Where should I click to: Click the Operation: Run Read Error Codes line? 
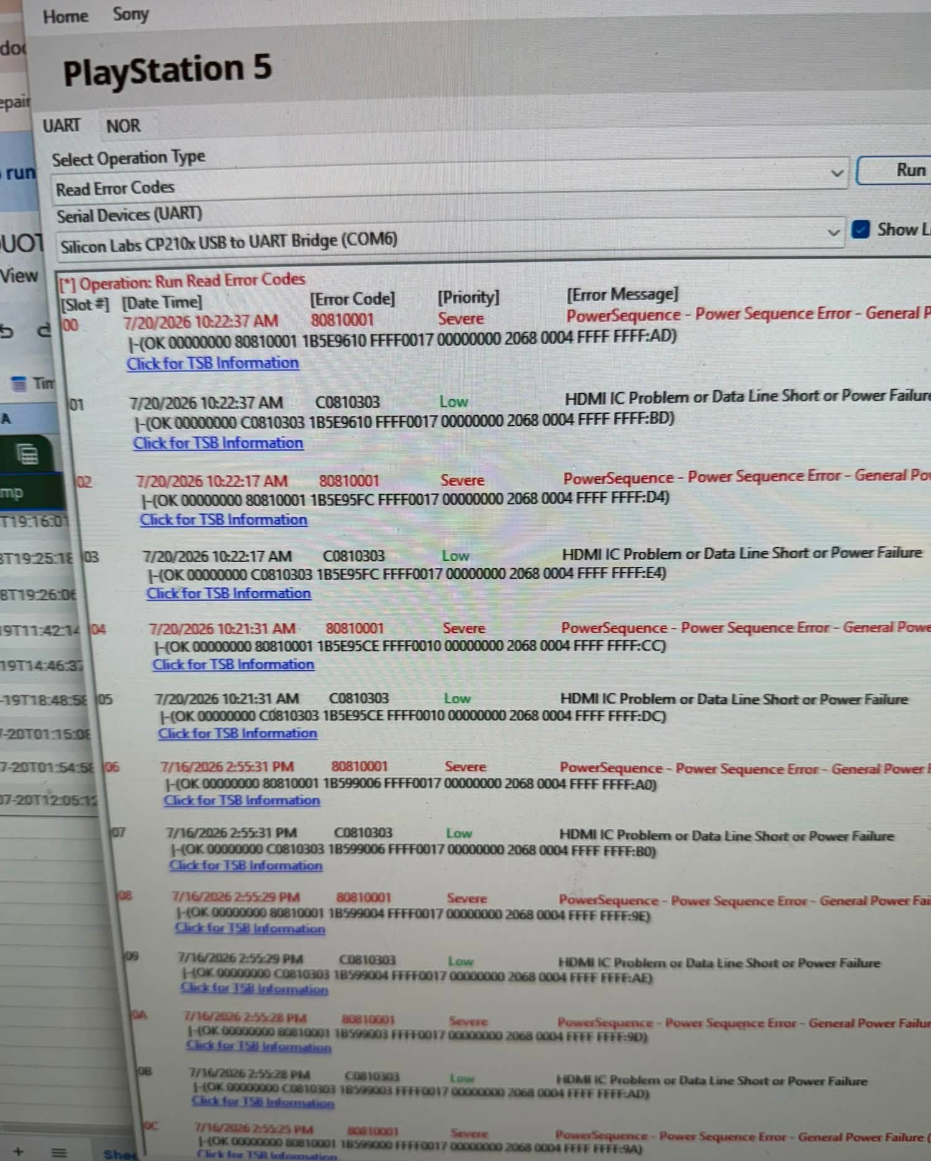[182, 281]
